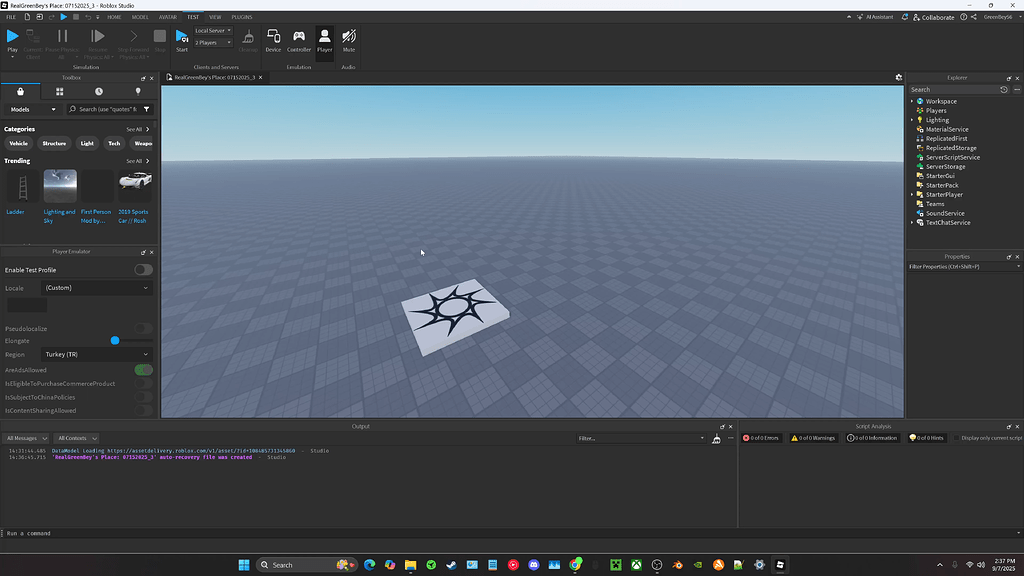Click the viewport settings gear icon
Viewport: 1024px width, 576px height.
(x=899, y=77)
